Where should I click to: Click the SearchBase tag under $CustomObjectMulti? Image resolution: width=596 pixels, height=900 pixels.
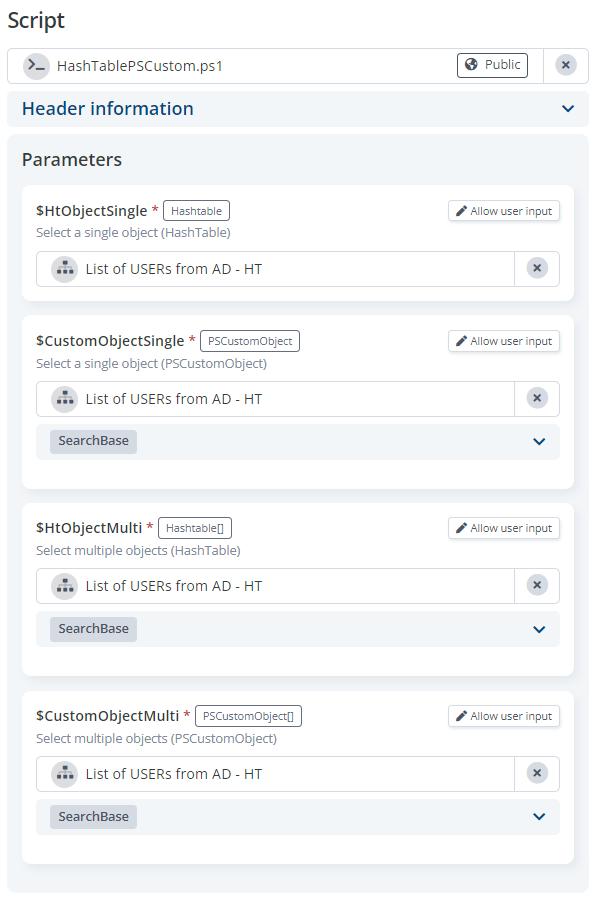point(93,817)
